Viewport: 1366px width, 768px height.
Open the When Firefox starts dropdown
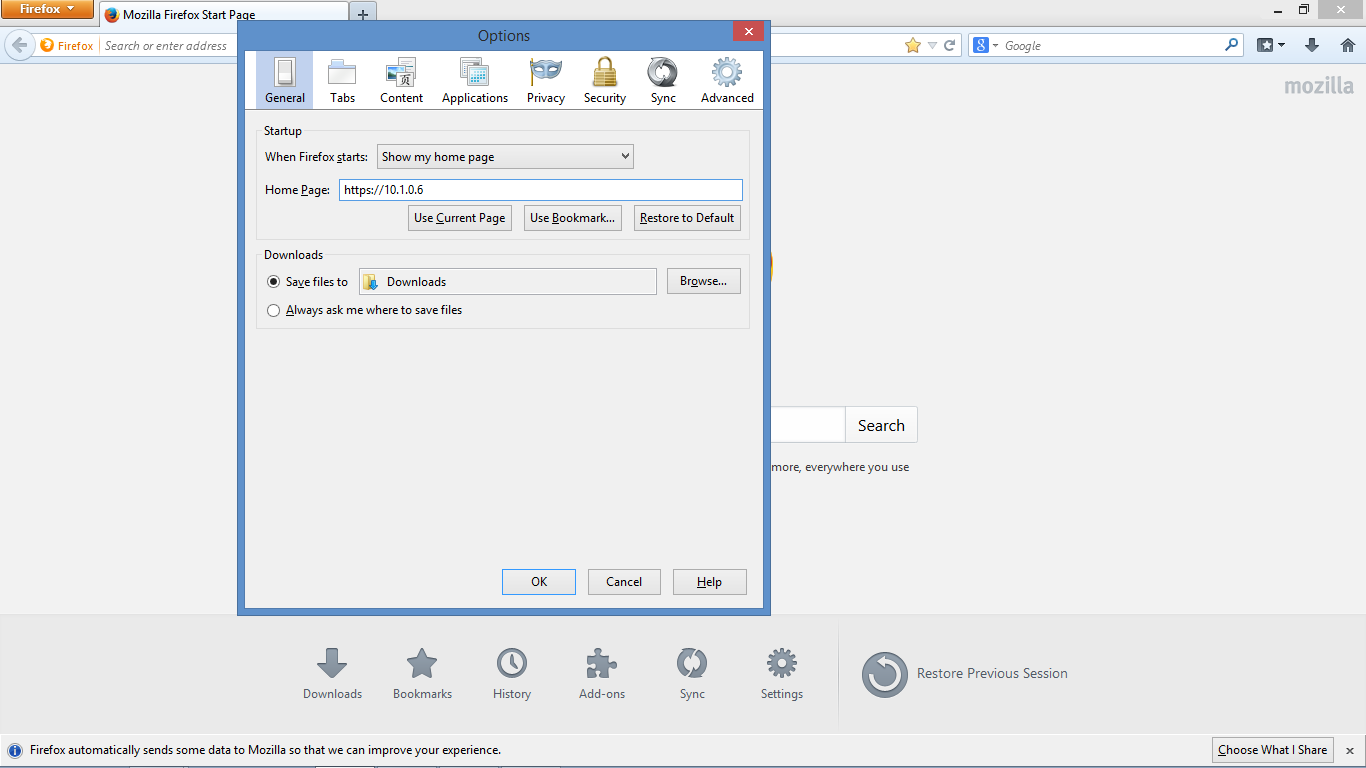(505, 157)
